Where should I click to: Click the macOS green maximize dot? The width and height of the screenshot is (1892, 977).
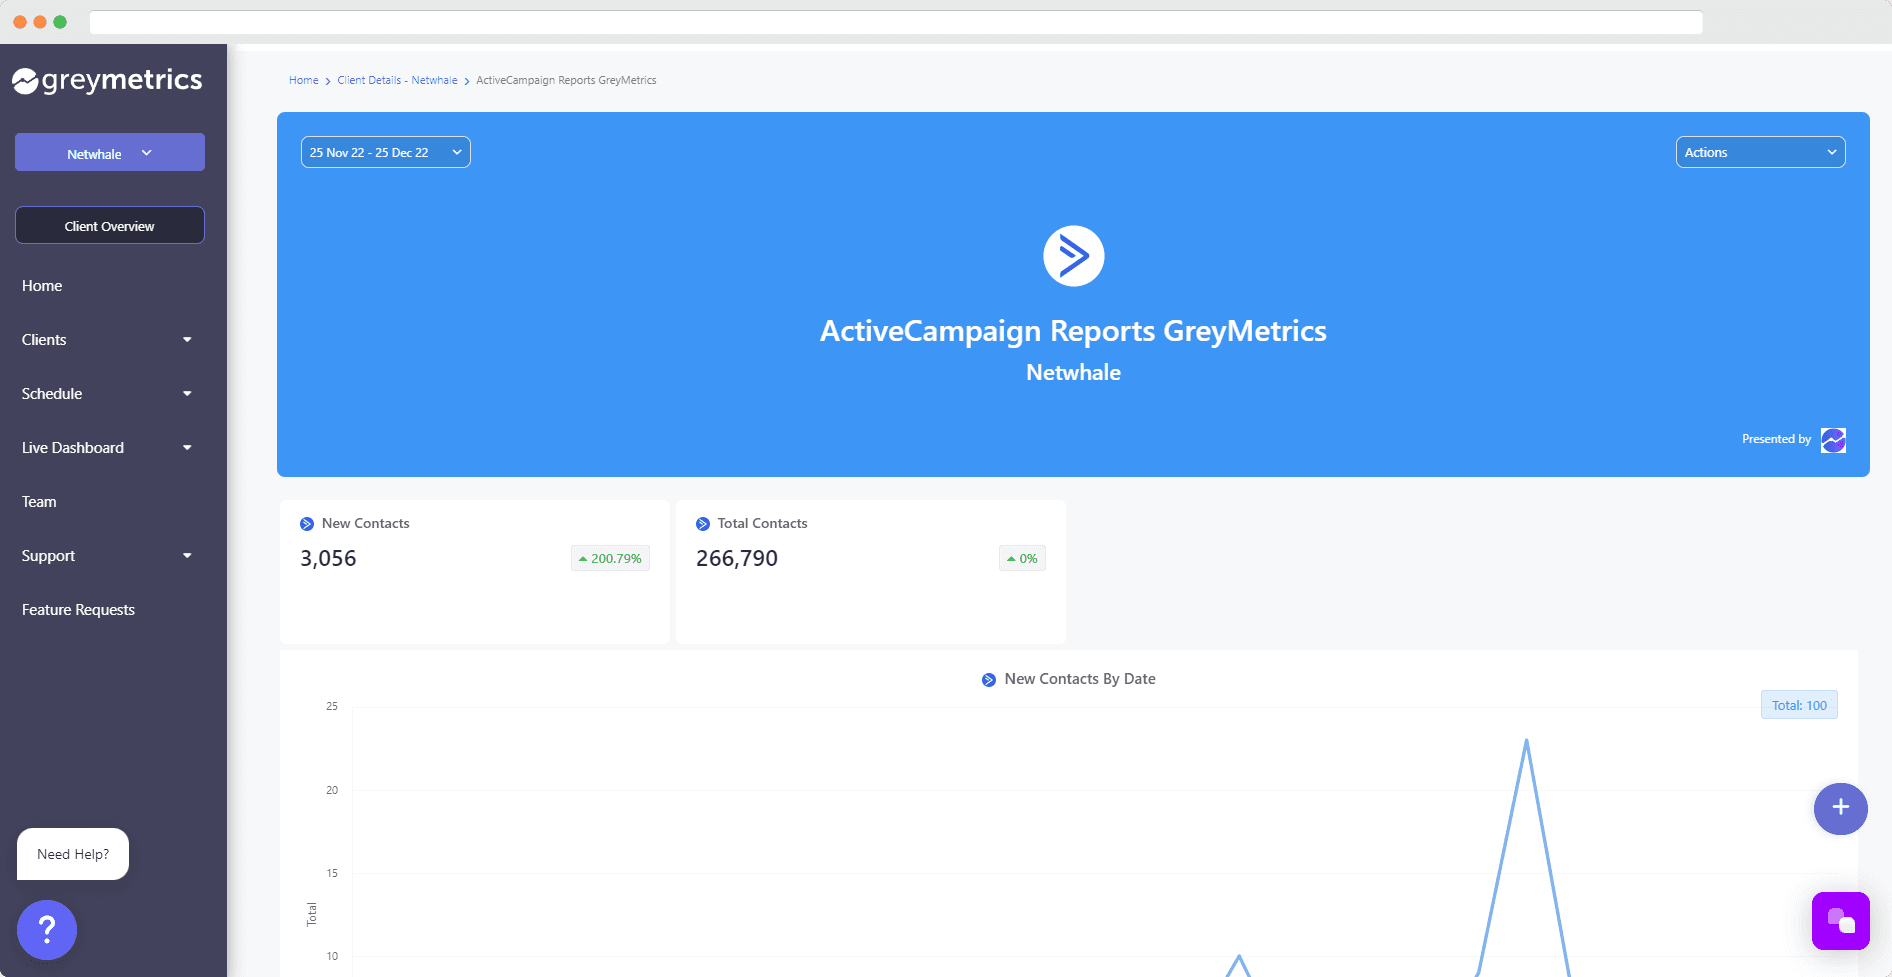pos(60,22)
